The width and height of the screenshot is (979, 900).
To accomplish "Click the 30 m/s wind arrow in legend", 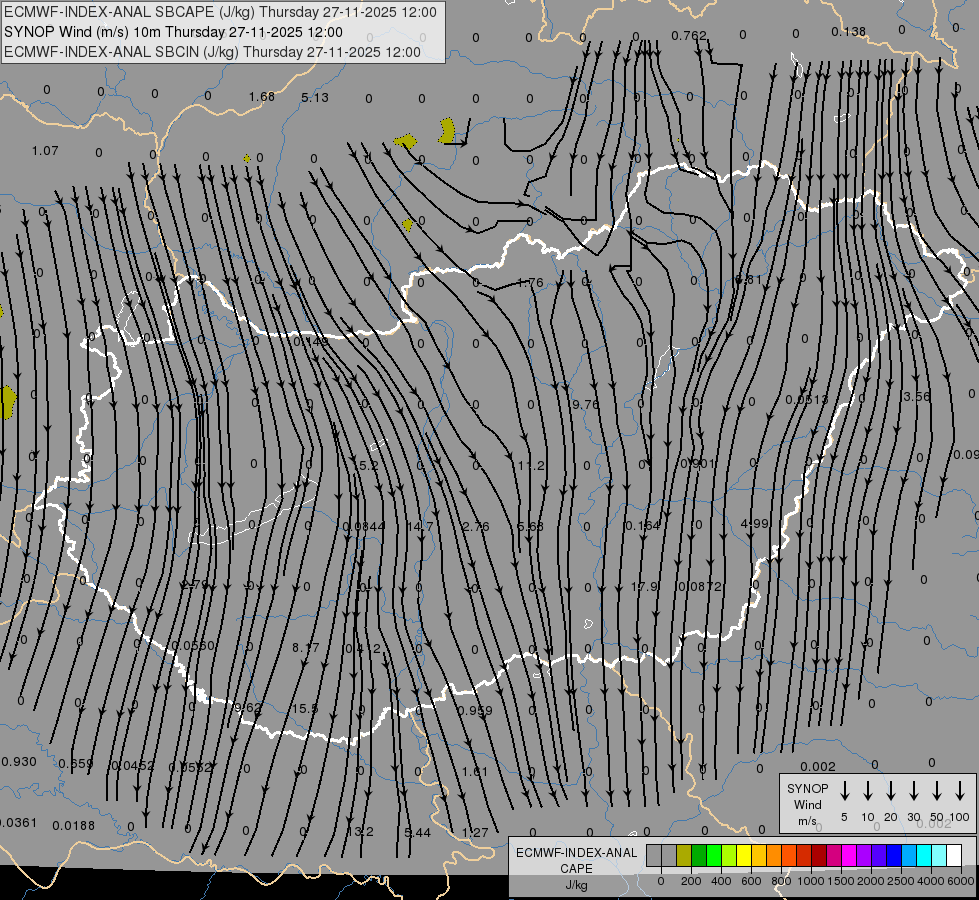I will point(913,791).
